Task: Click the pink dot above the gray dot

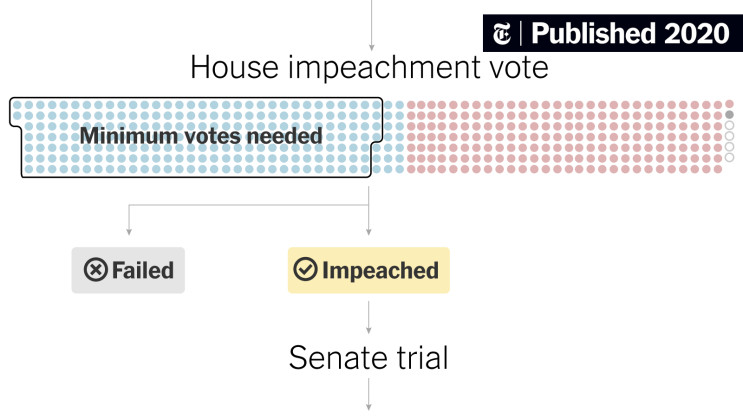Action: tap(729, 104)
